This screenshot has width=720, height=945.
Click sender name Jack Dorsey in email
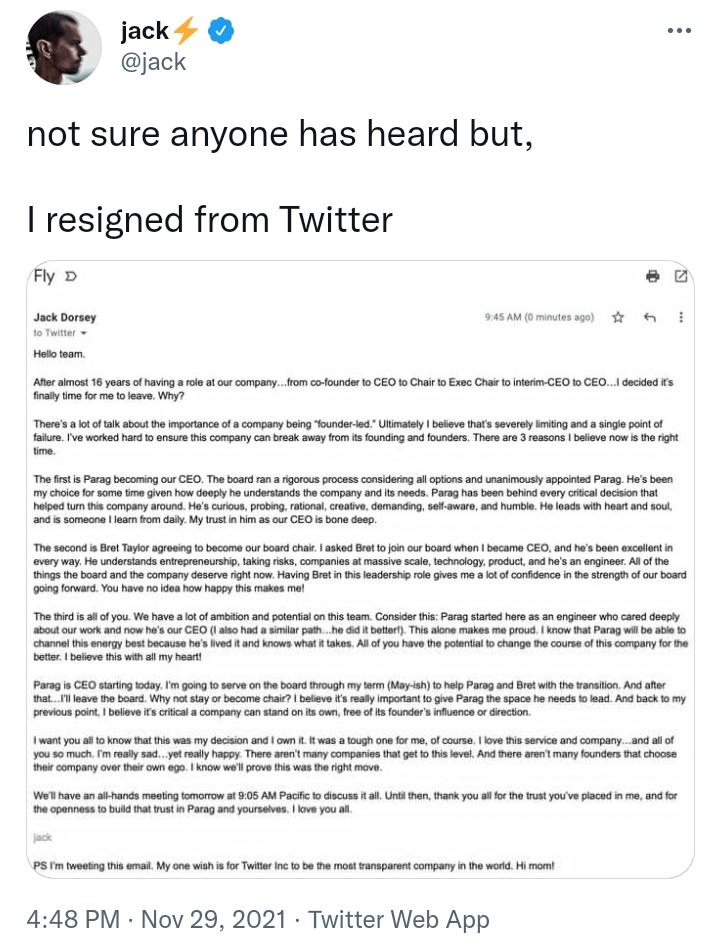pos(65,317)
